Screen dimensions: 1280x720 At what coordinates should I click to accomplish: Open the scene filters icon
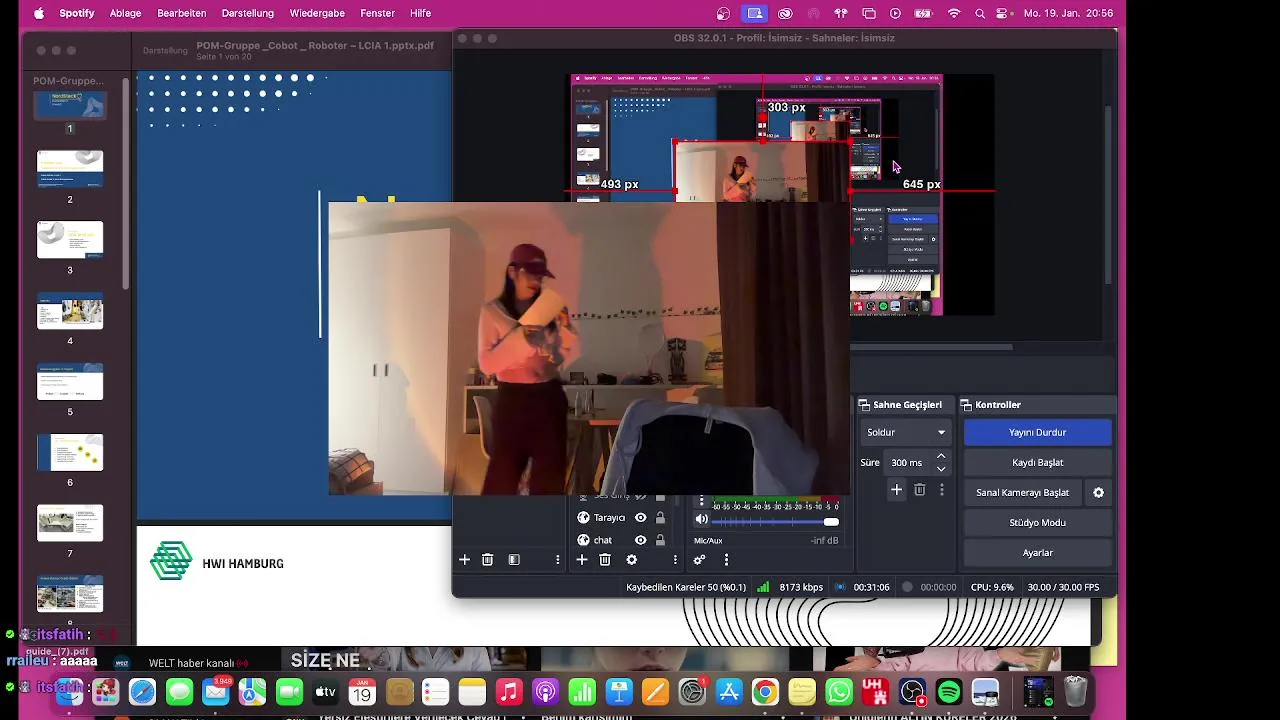(x=514, y=560)
